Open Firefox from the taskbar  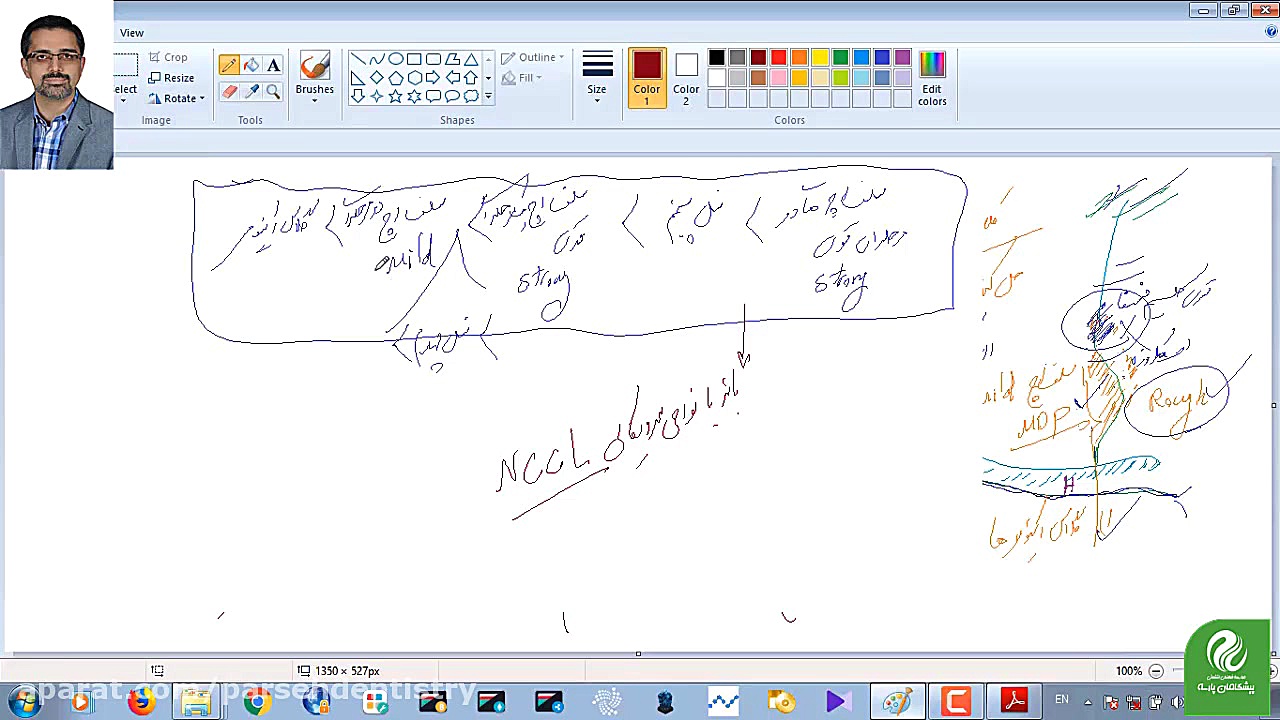pyautogui.click(x=141, y=701)
